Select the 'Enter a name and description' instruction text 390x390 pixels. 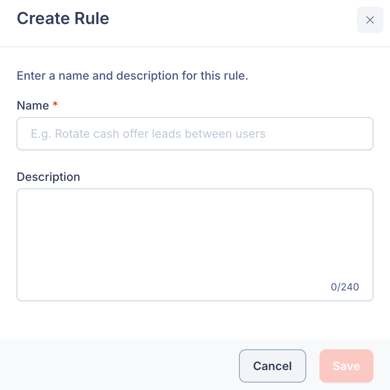[x=132, y=76]
